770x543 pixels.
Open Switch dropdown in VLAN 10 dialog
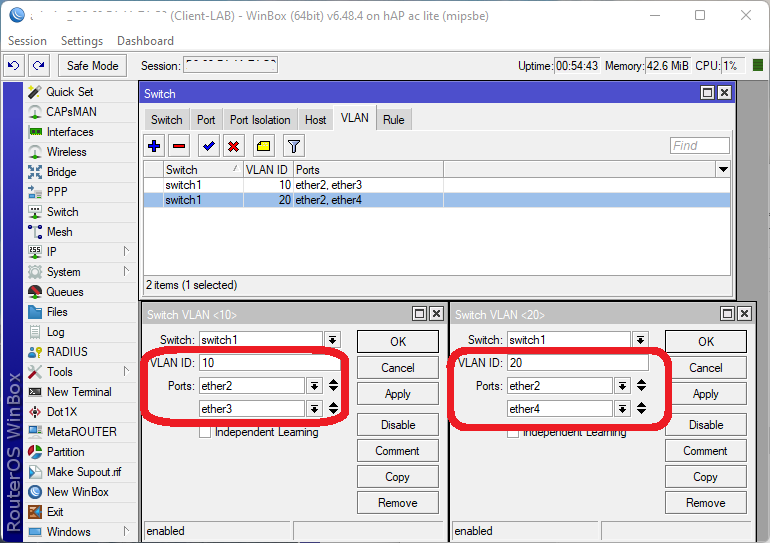[x=332, y=340]
